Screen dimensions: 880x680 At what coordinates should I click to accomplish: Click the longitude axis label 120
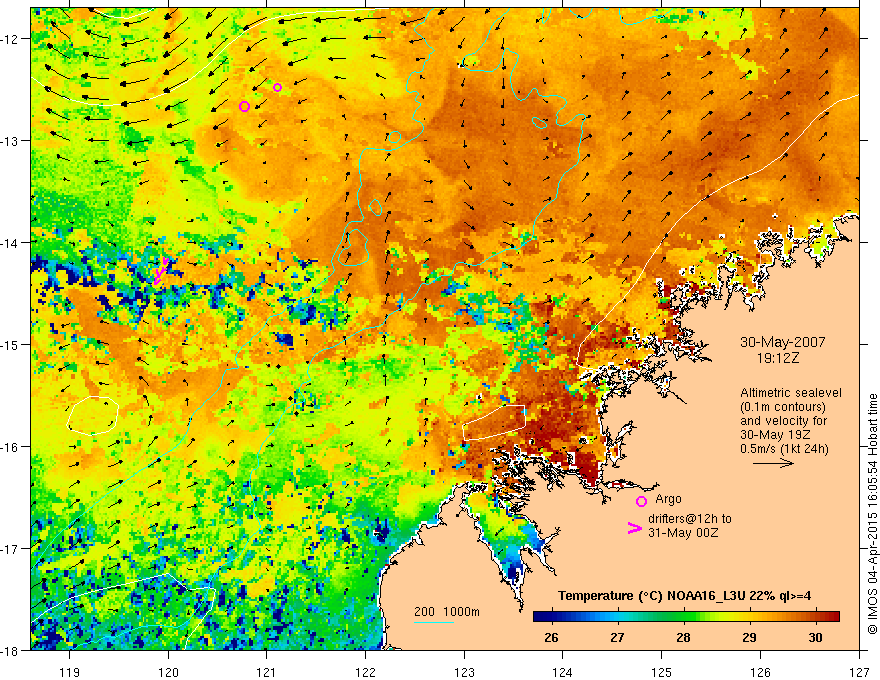click(168, 672)
